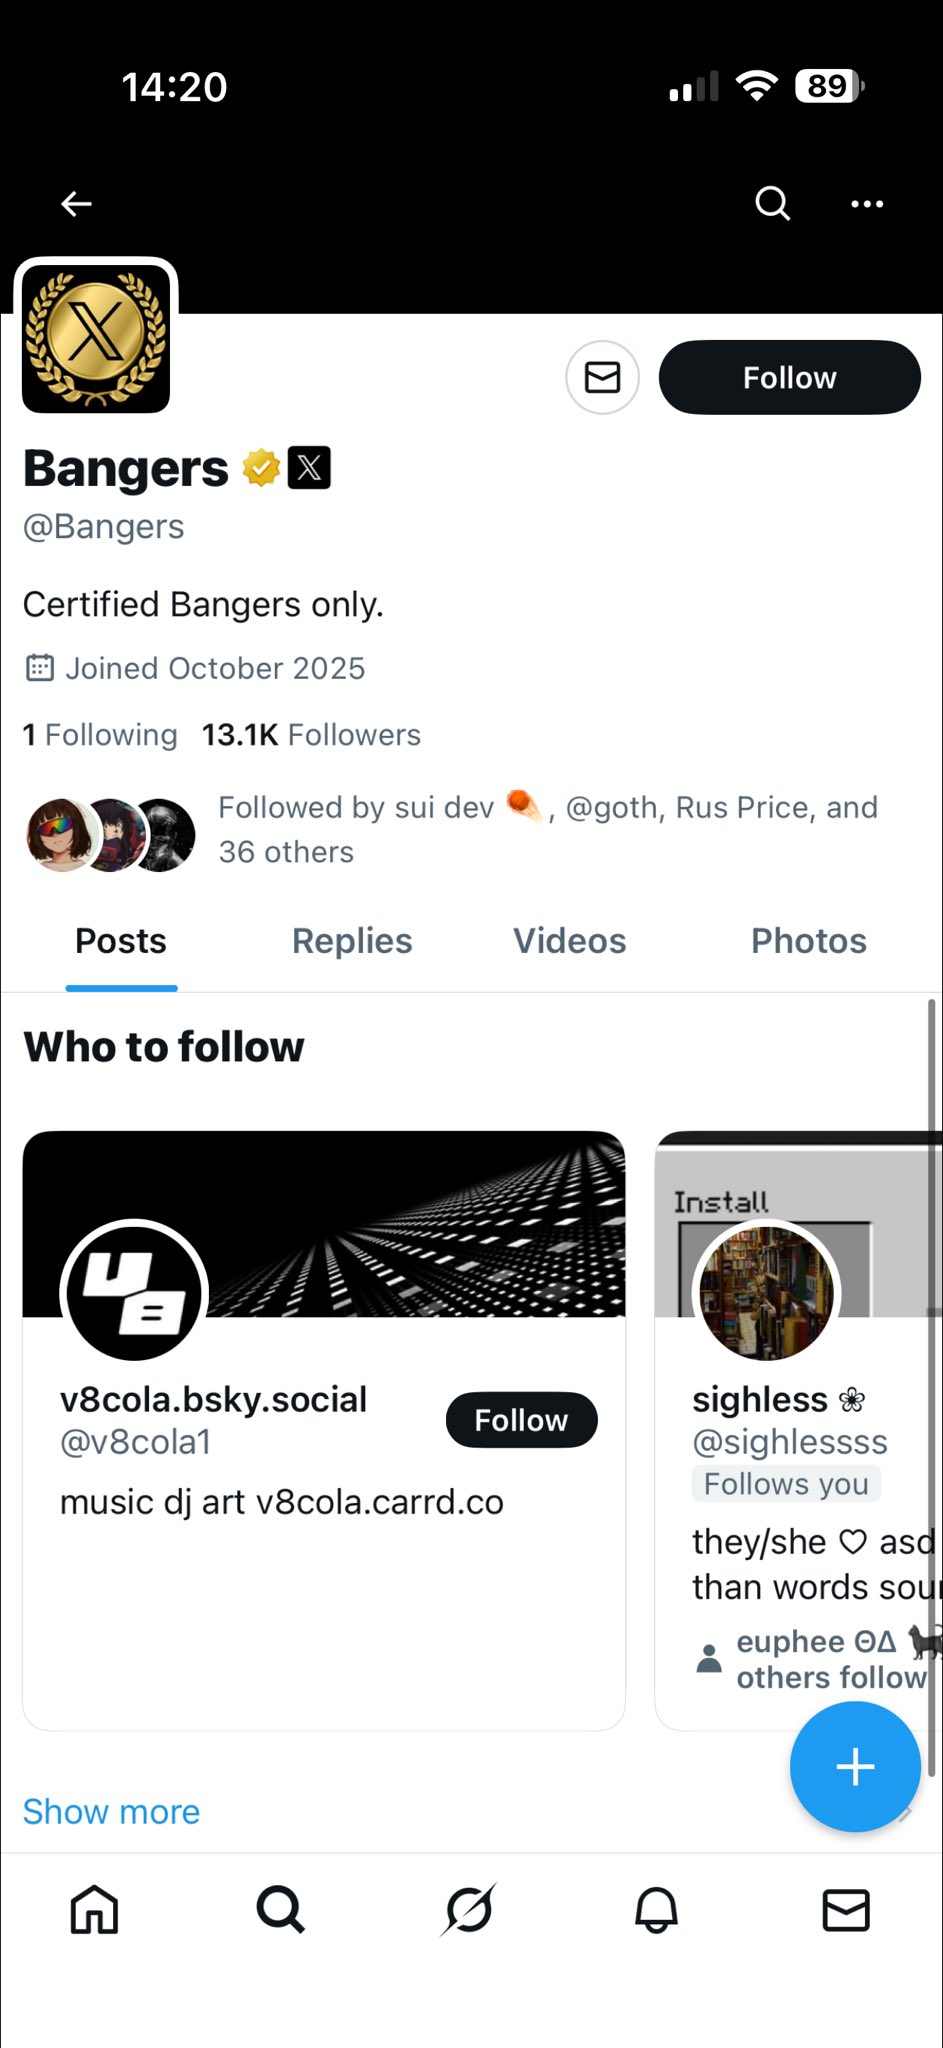
Task: Open profile search magnifier icon
Action: [x=772, y=204]
